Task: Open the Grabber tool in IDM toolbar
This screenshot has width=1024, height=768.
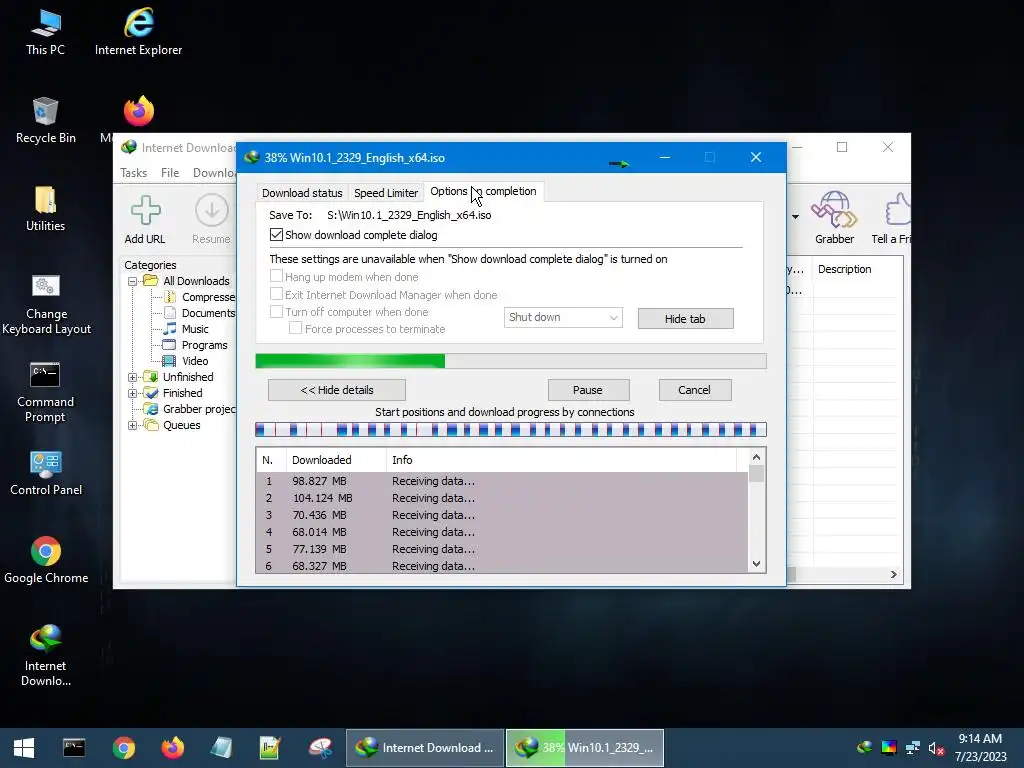Action: click(x=834, y=218)
